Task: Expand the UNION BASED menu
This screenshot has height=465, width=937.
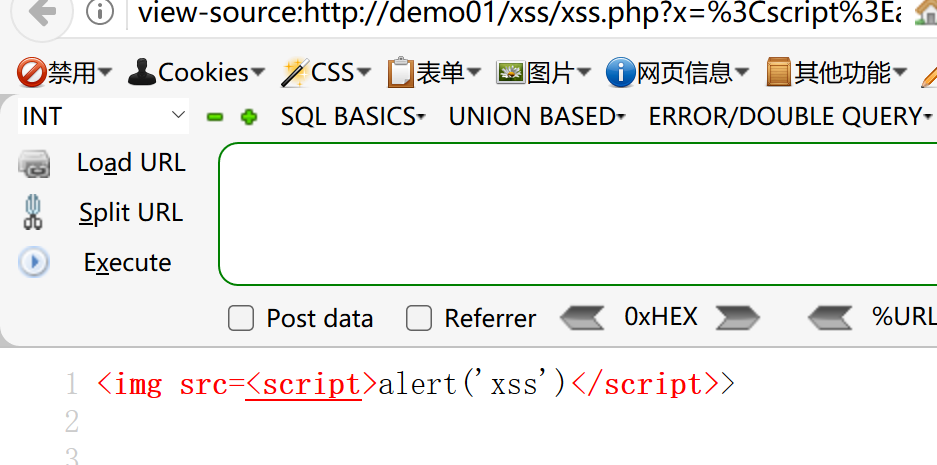Action: coord(536,117)
